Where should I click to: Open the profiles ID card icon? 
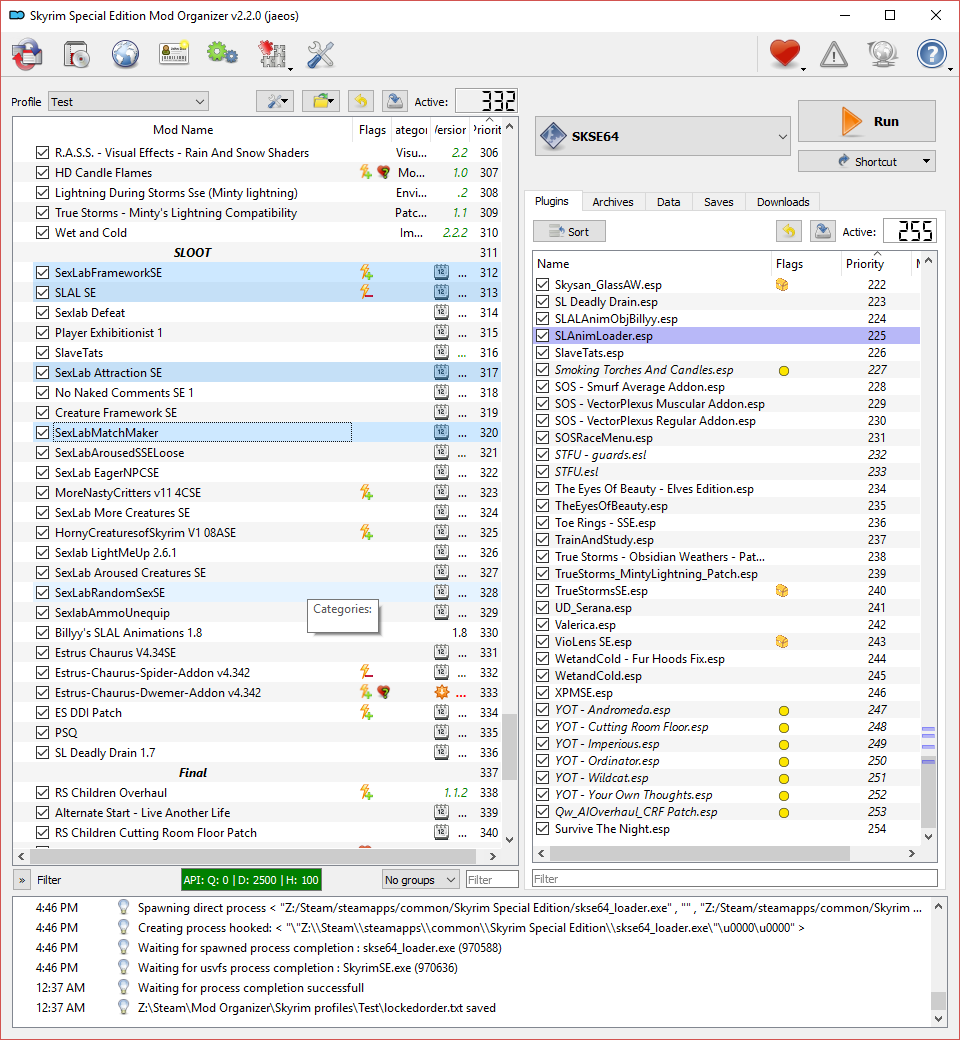[174, 54]
